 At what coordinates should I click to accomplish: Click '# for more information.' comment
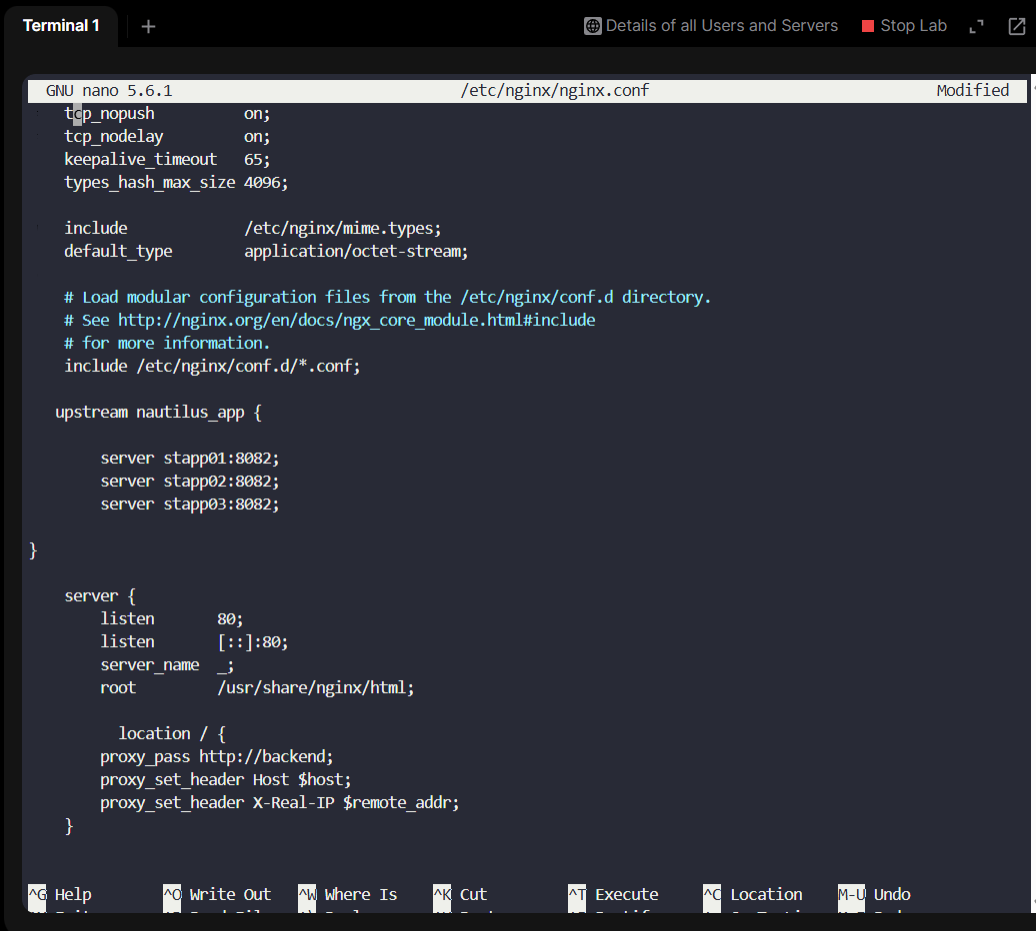pos(167,343)
